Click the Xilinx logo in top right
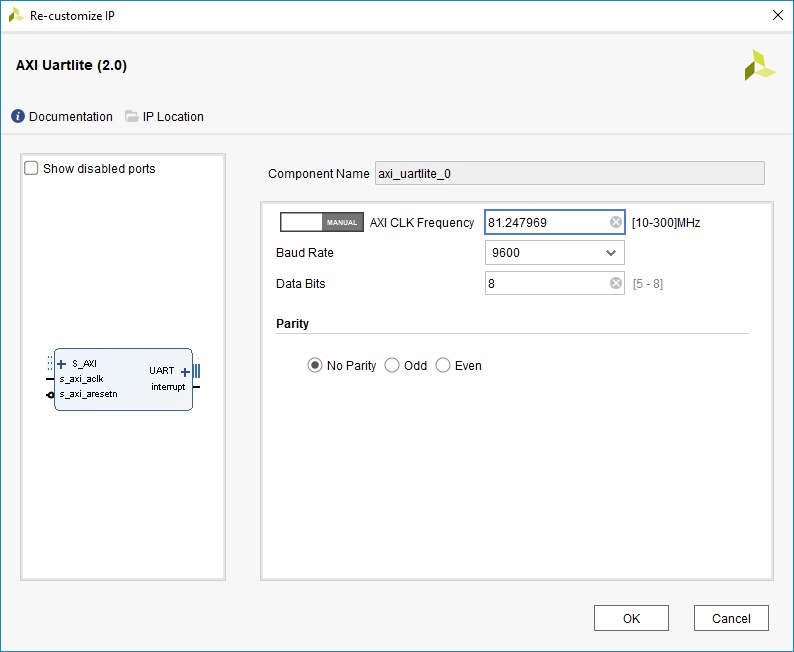794x652 pixels. point(759,66)
